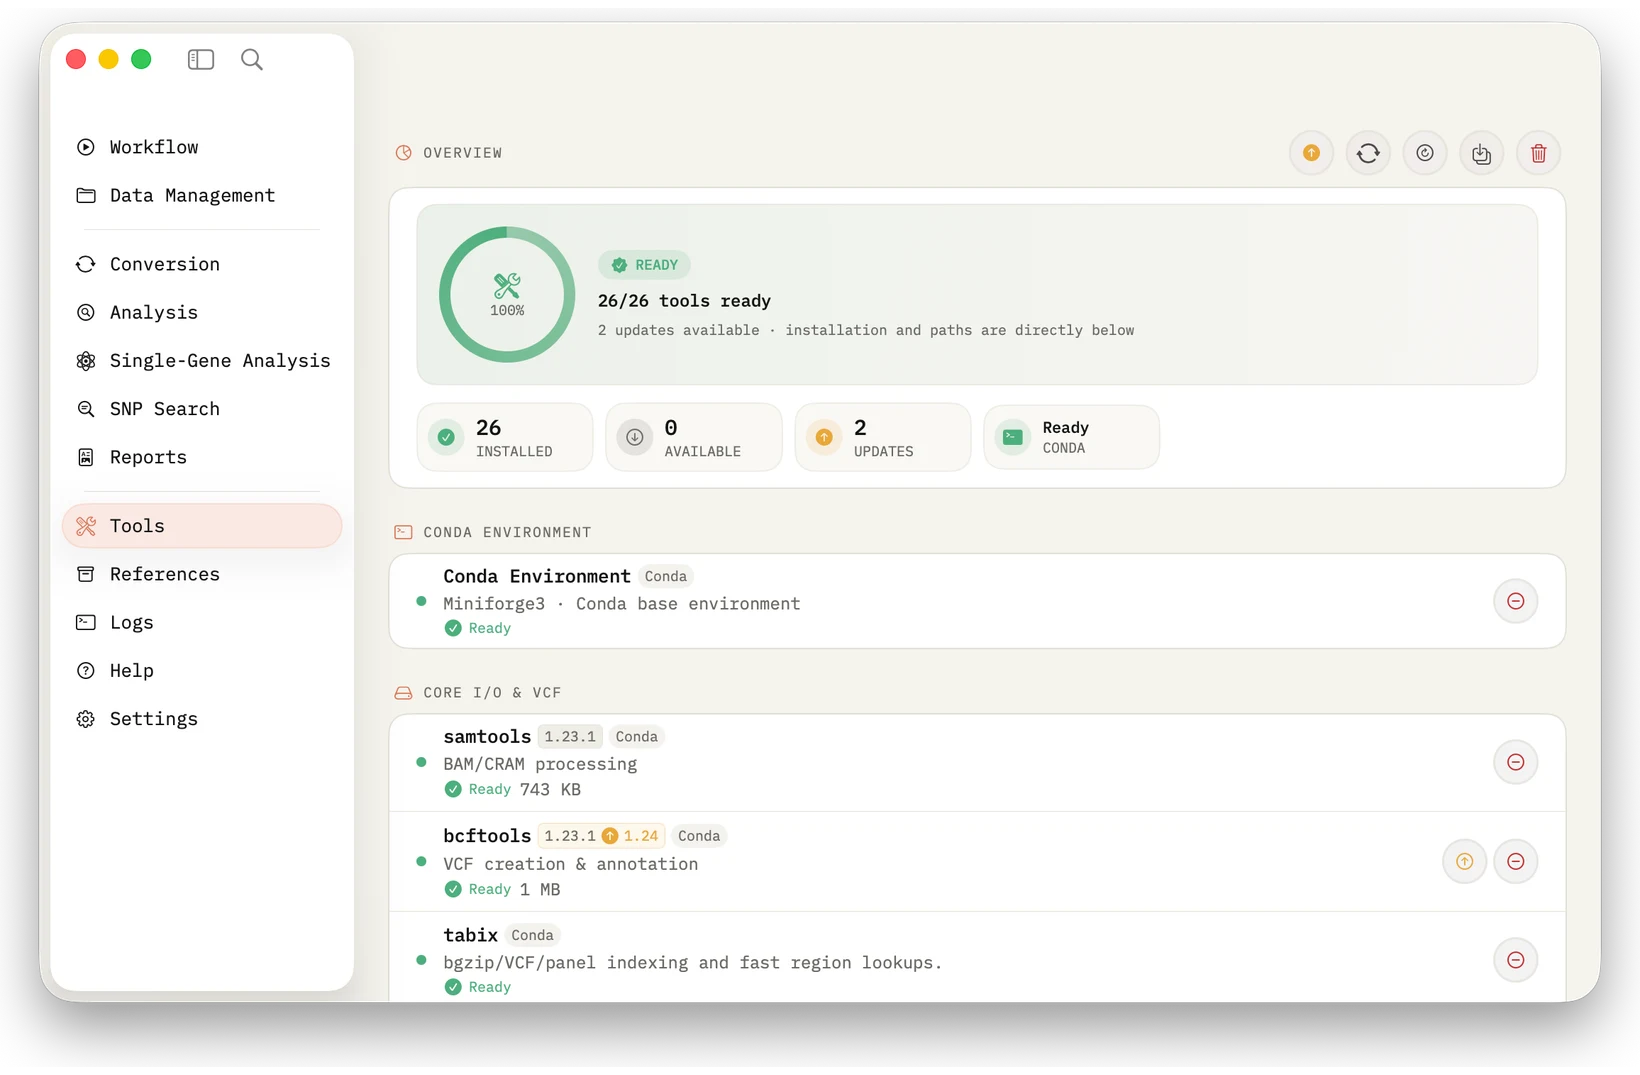Select the 26 Installed stat card
Screen dimensions: 1640x1075
pyautogui.click(x=505, y=437)
